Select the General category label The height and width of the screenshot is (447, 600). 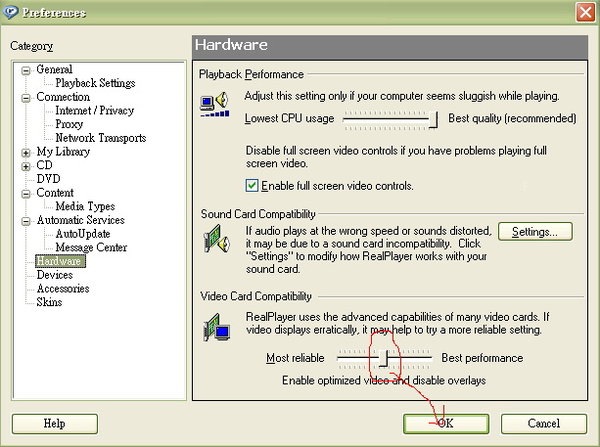[54, 69]
